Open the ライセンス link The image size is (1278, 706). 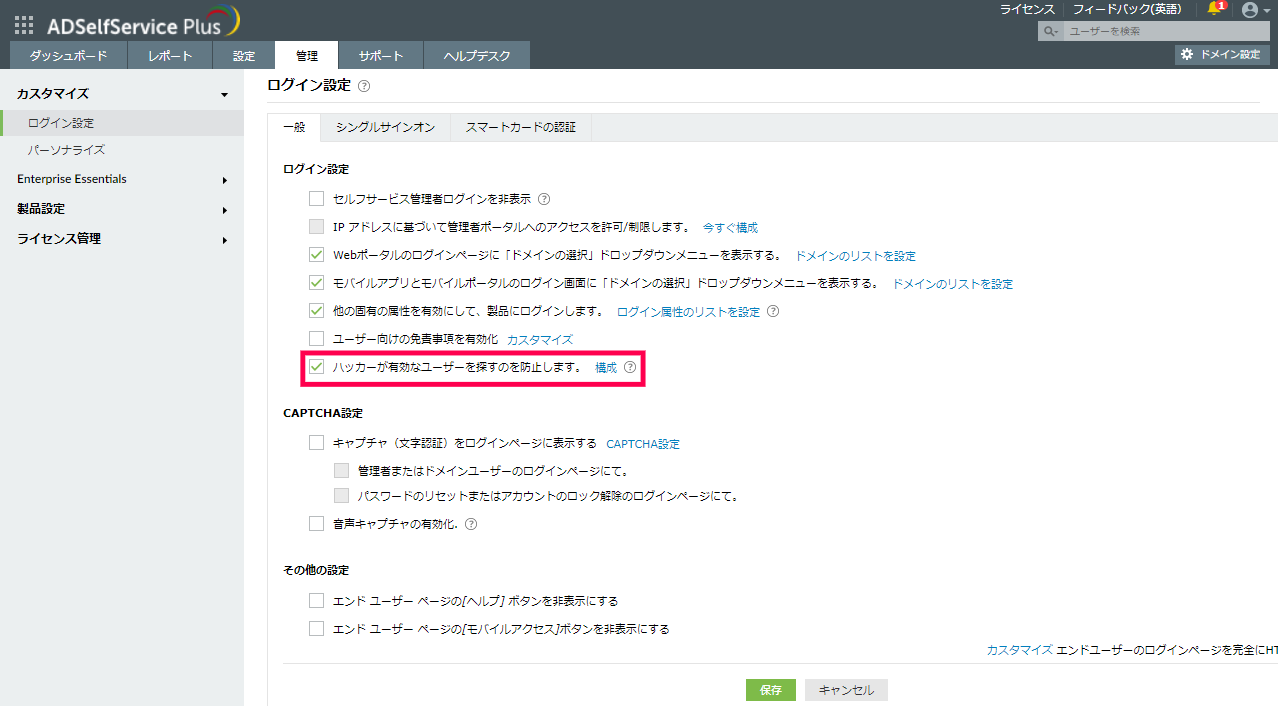[1027, 9]
